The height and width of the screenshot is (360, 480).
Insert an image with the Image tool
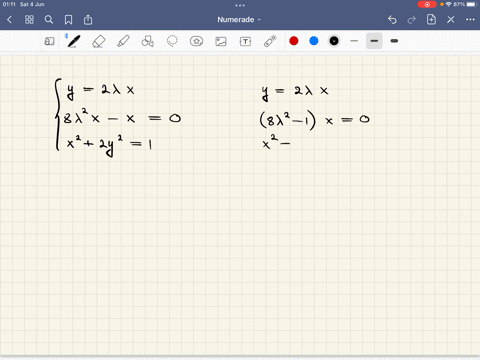[x=221, y=41]
